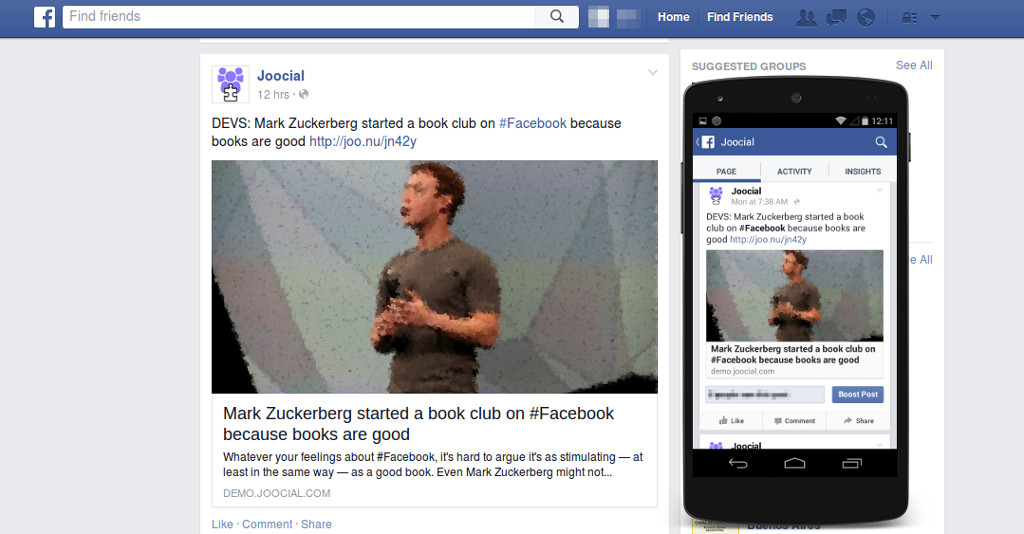Open the notifications globe icon
The width and height of the screenshot is (1024, 534).
pos(866,17)
